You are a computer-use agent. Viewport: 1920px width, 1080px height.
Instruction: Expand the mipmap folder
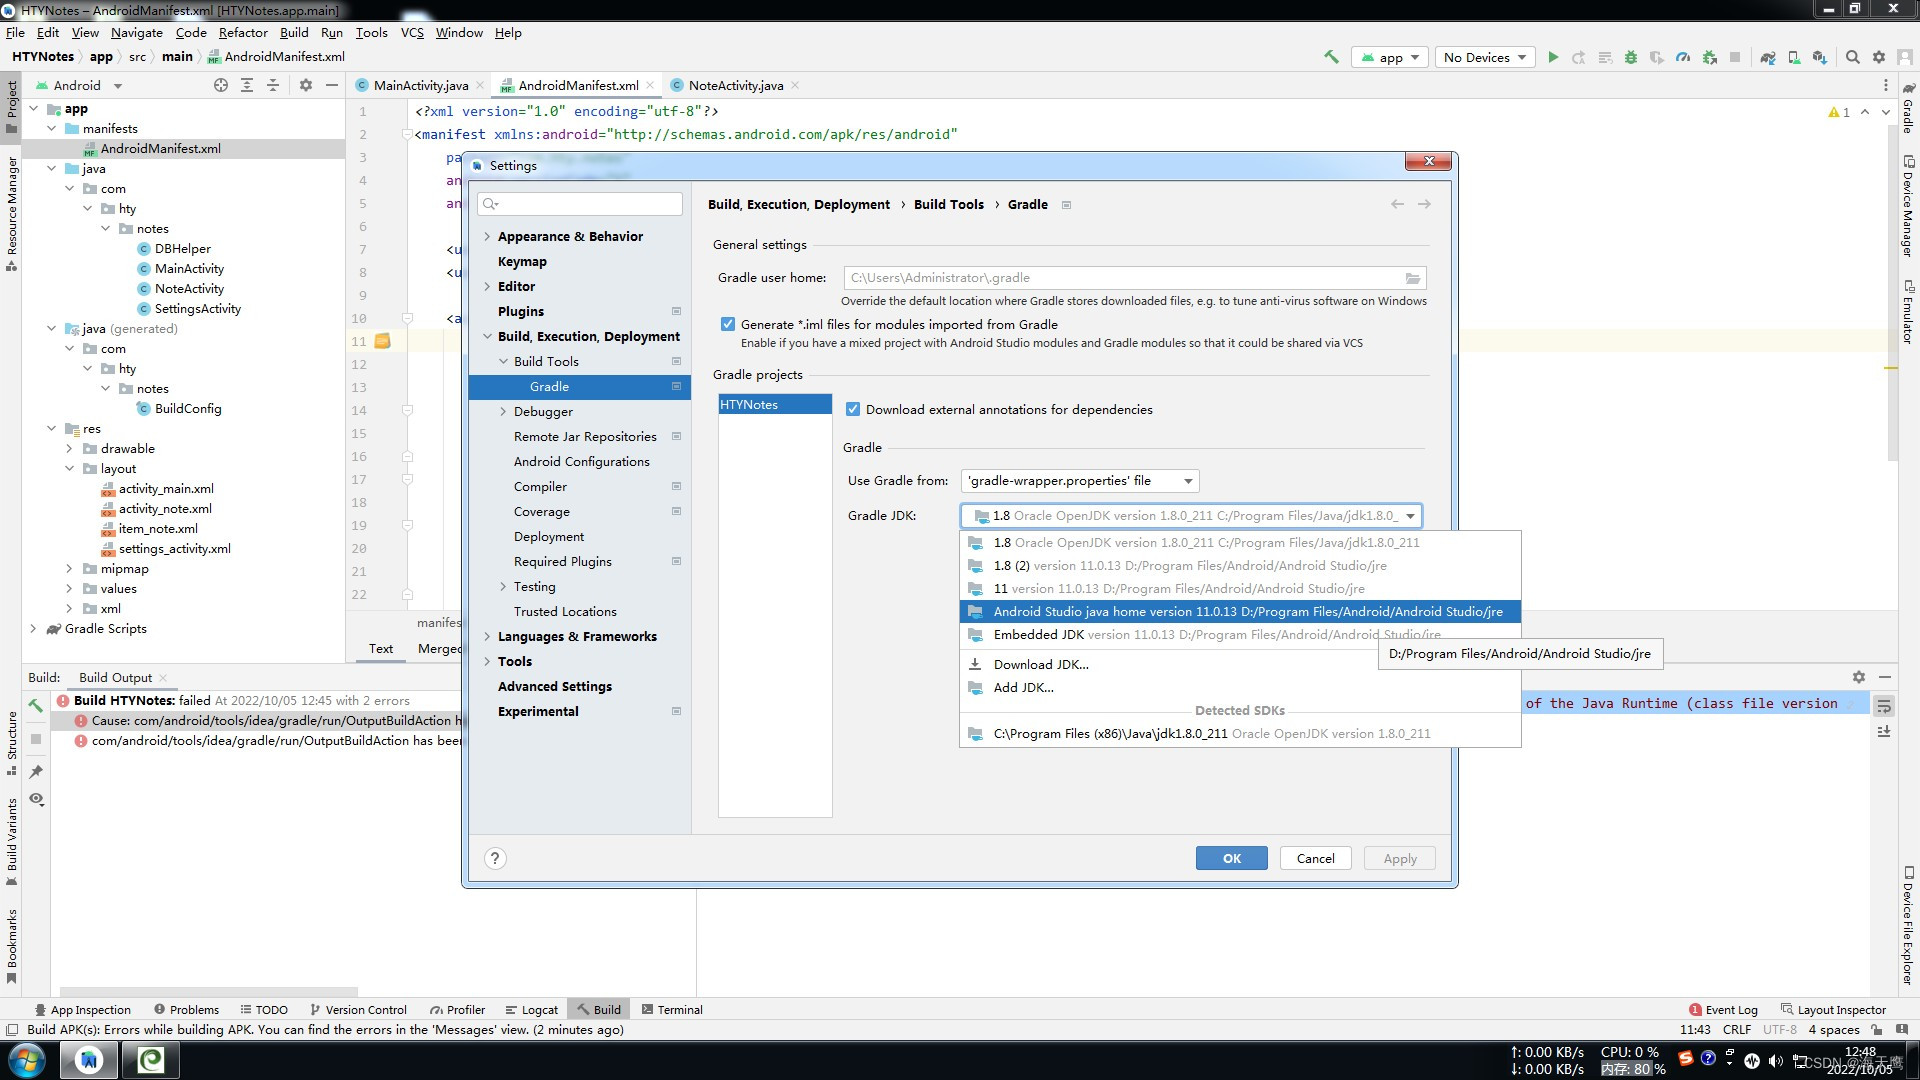click(x=69, y=569)
